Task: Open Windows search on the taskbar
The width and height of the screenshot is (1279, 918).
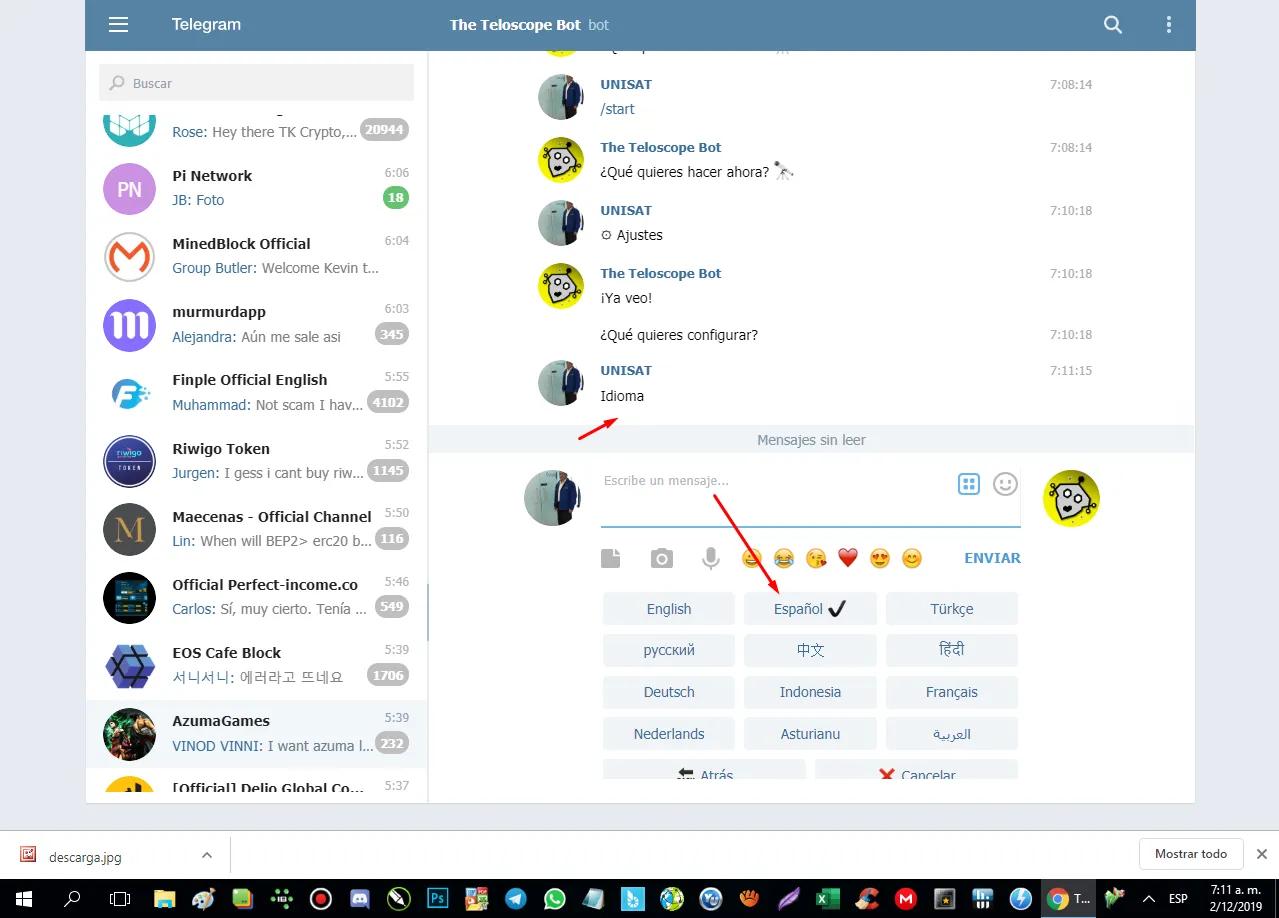Action: coord(72,898)
